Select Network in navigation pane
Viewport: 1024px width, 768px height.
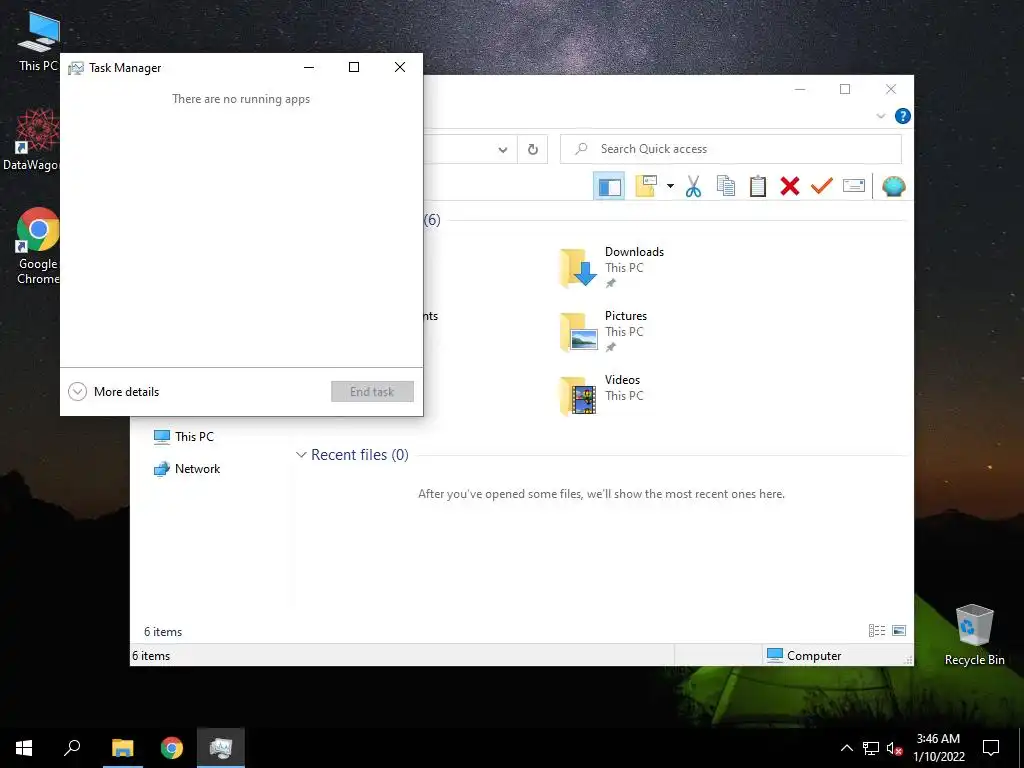coord(187,469)
